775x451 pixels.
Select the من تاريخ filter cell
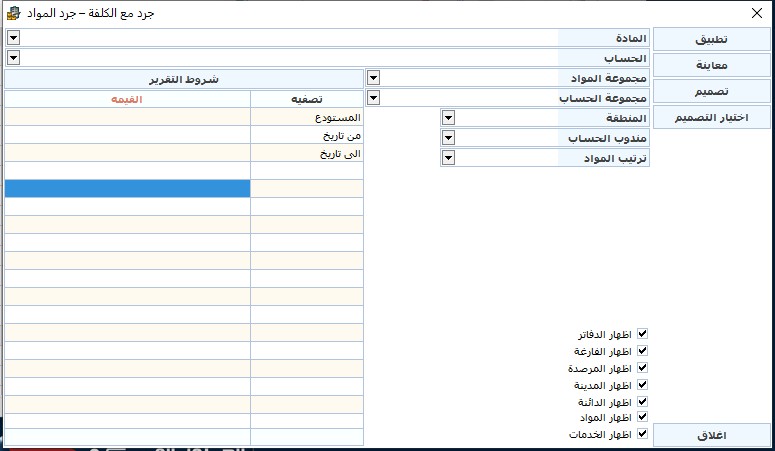(x=307, y=135)
